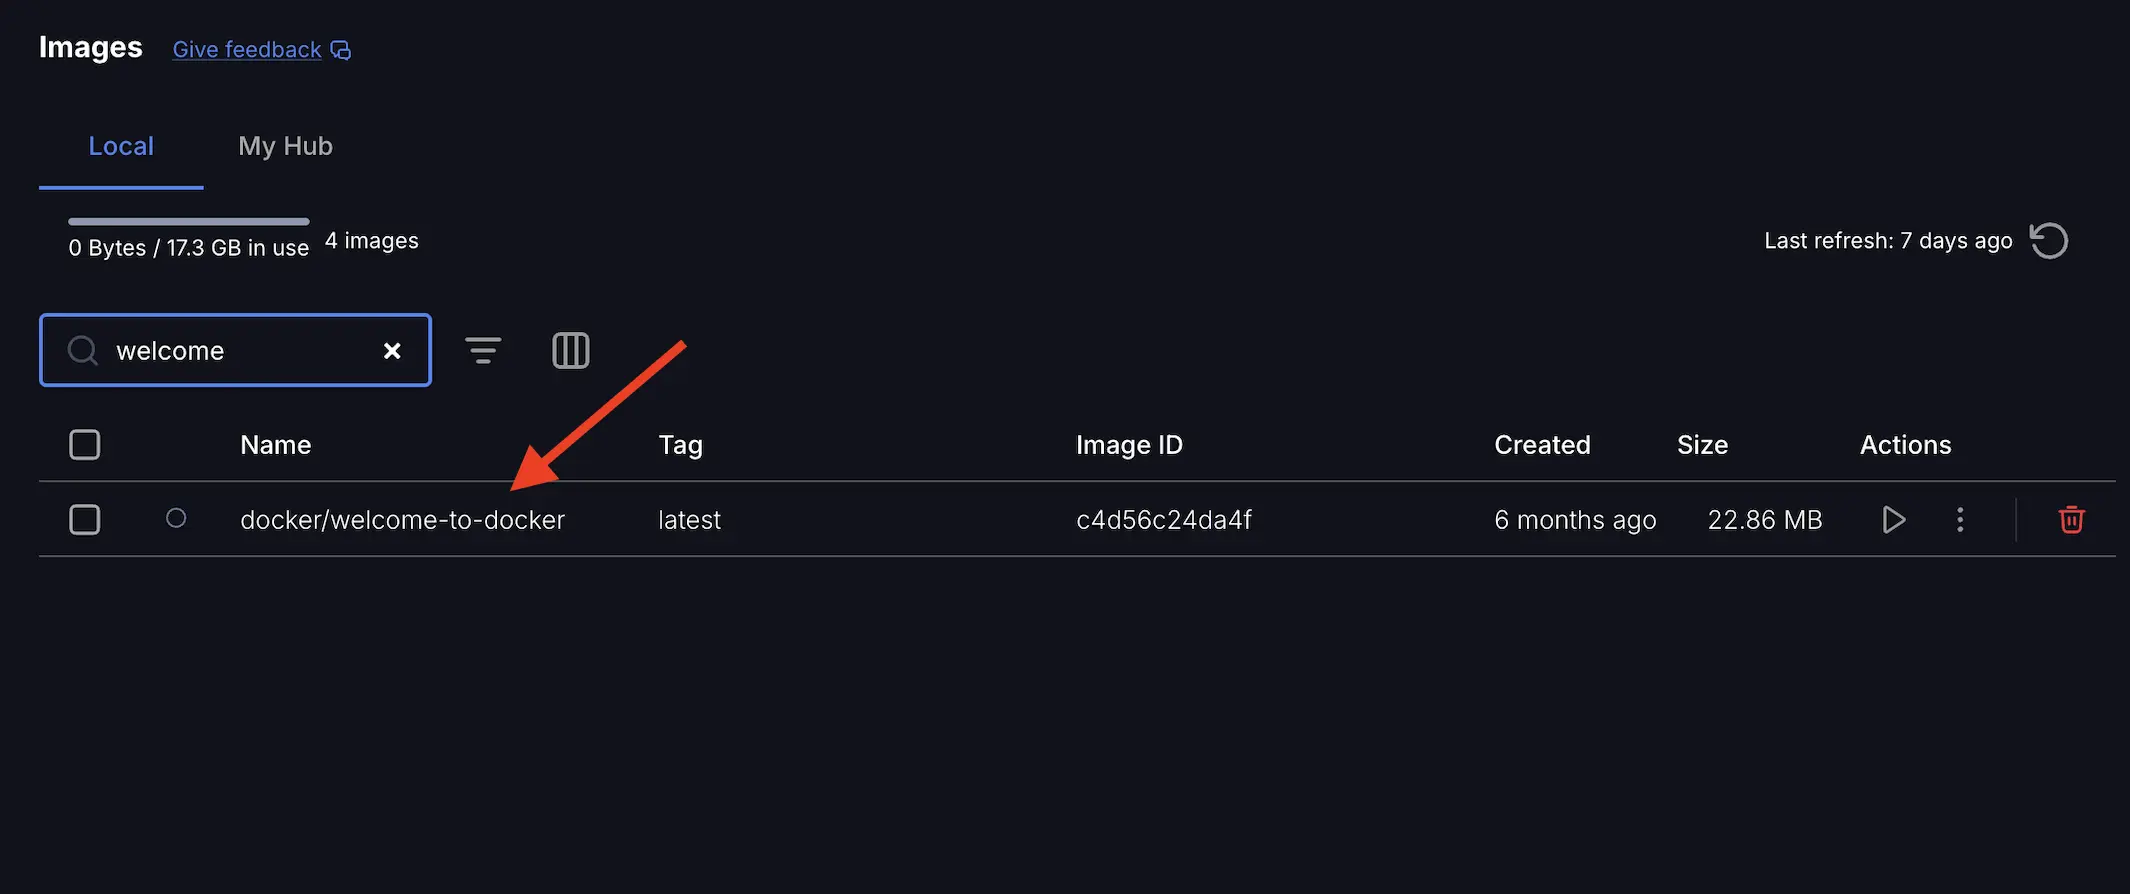Check the docker/welcome-to-docker row checkbox
This screenshot has height=894, width=2130.
pyautogui.click(x=84, y=519)
